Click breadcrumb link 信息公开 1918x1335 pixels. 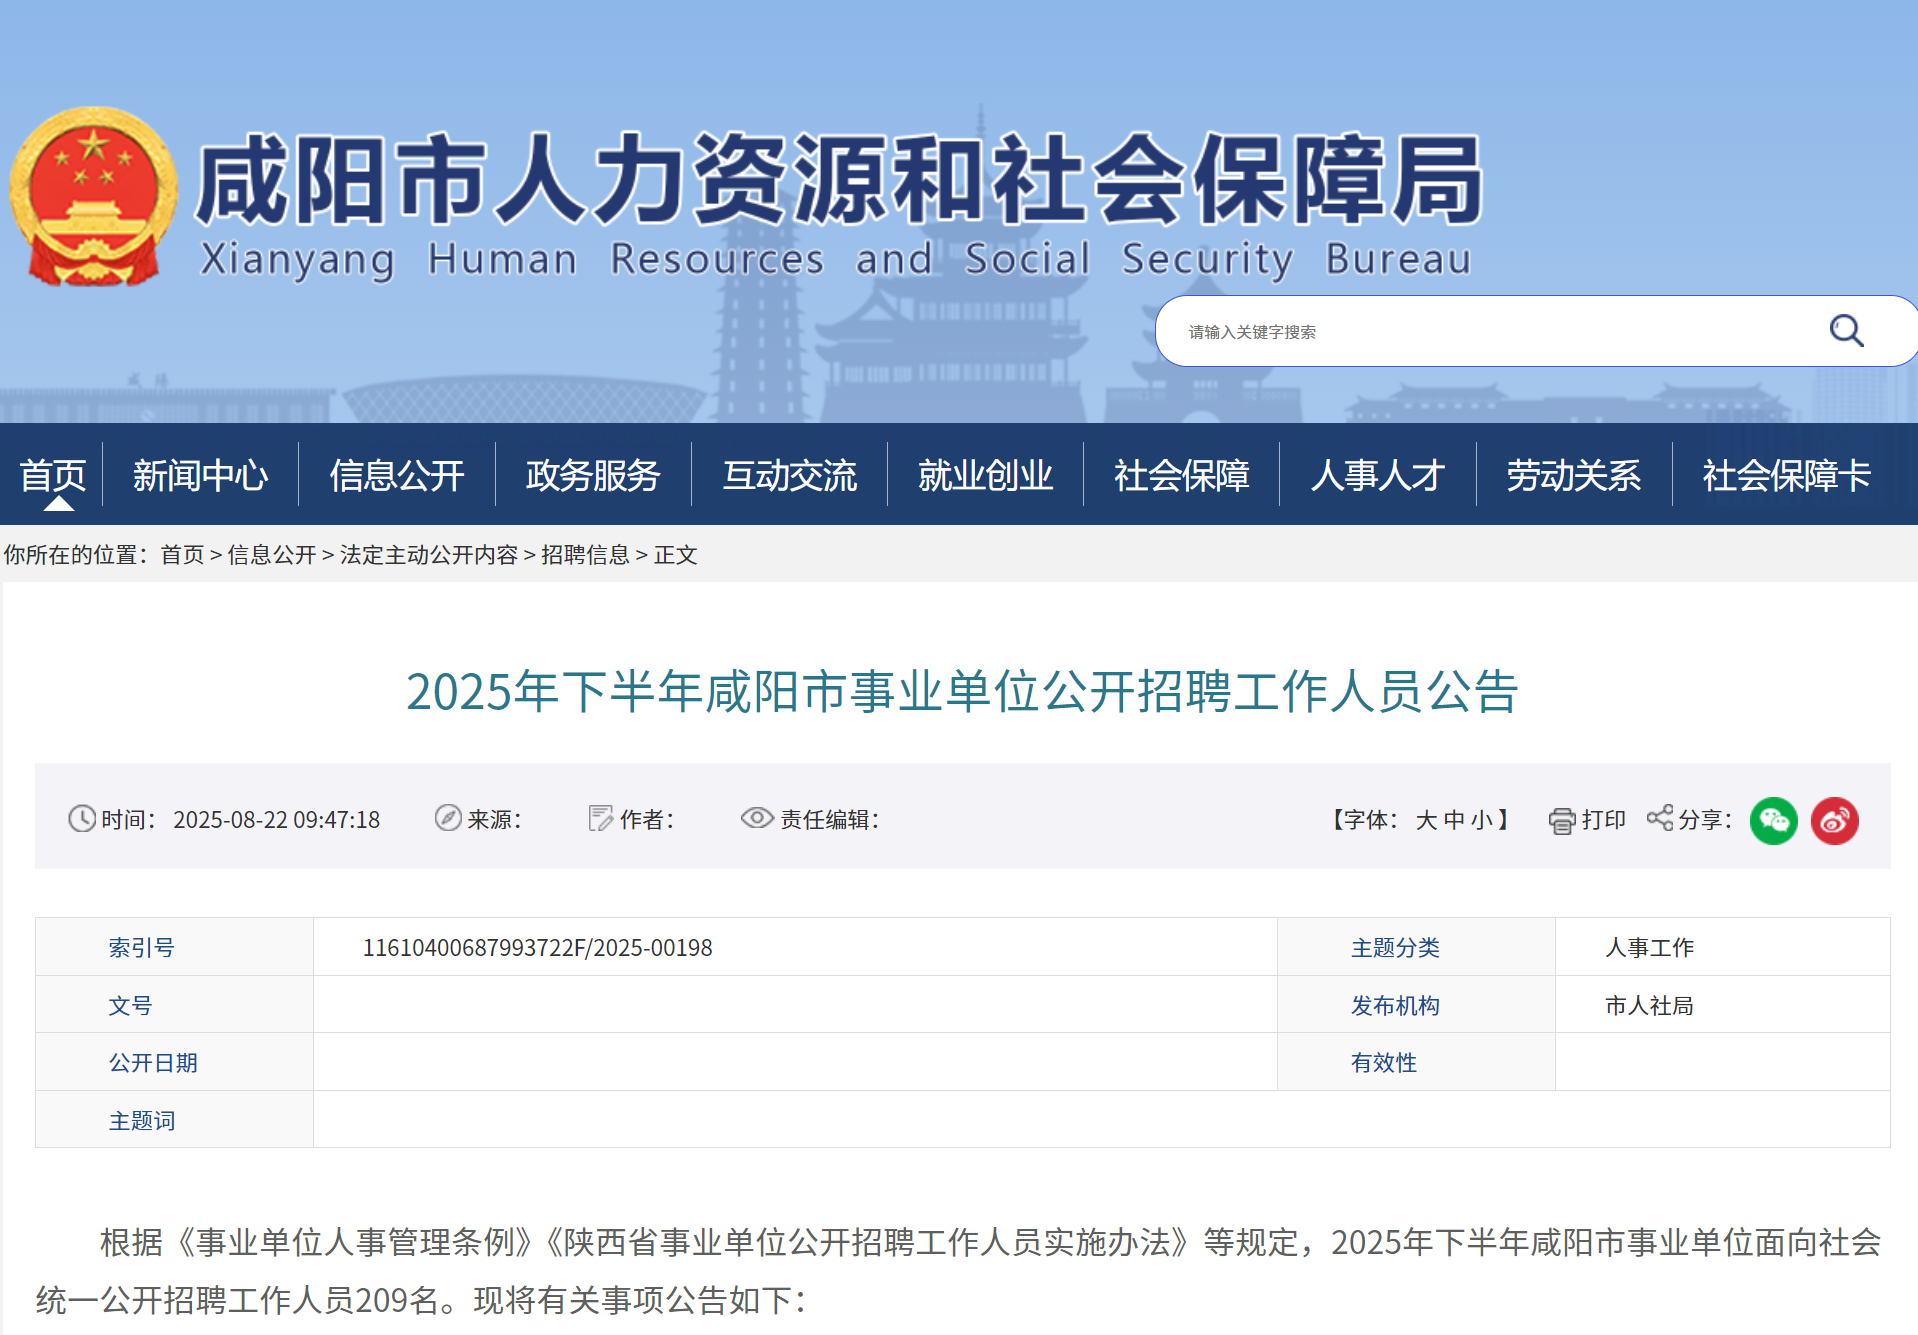pyautogui.click(x=272, y=555)
